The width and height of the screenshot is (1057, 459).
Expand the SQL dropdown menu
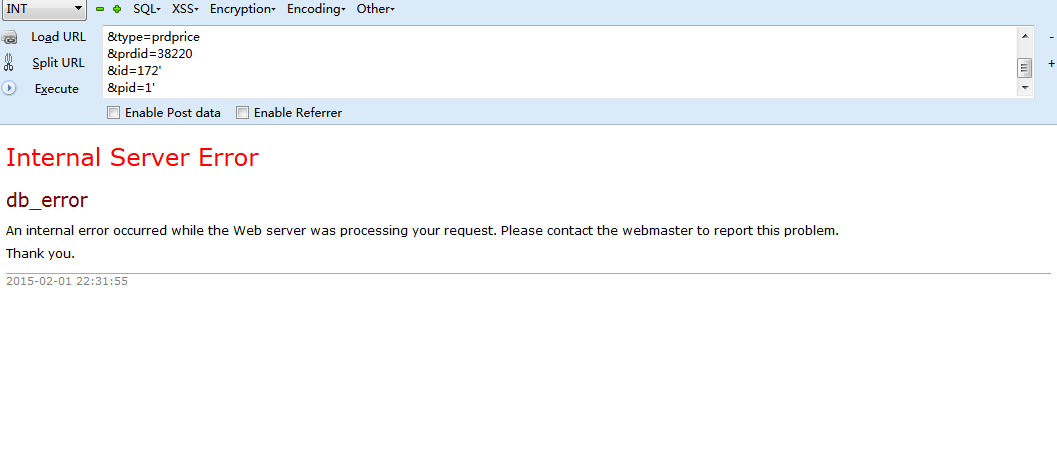[147, 9]
